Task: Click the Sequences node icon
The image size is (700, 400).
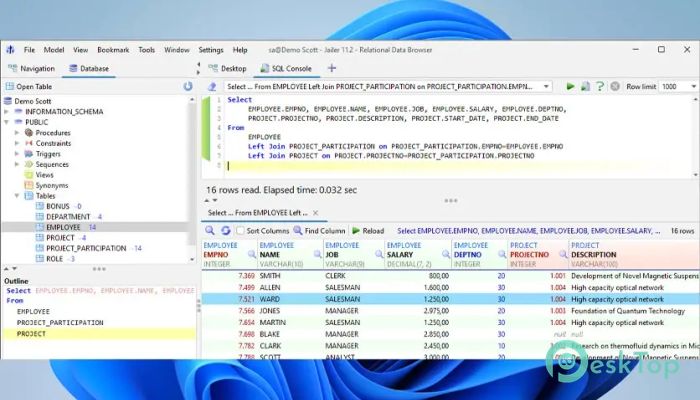Action: [29, 164]
